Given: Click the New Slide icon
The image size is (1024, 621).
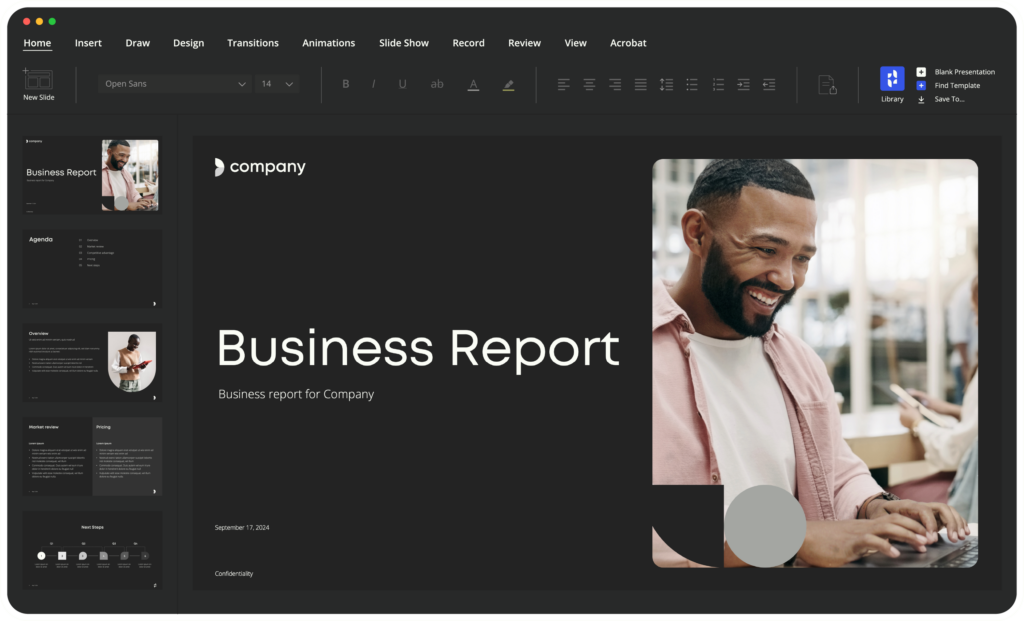Looking at the screenshot, I should pos(38,80).
